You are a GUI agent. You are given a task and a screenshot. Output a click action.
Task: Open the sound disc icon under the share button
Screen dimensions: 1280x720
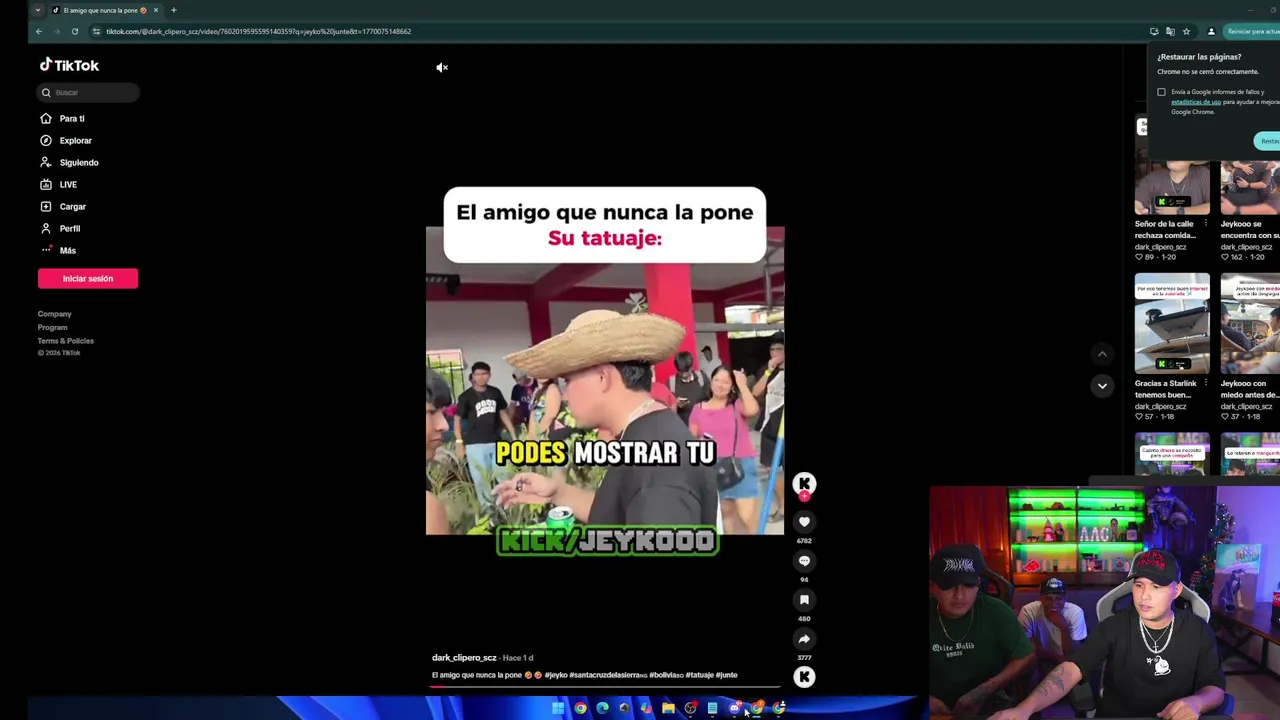[x=804, y=677]
